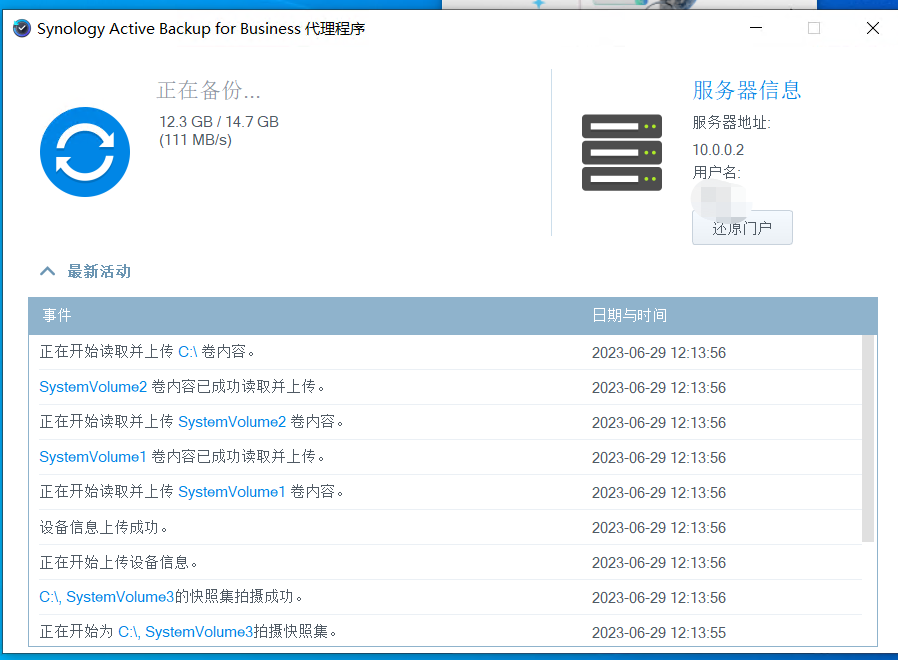Click the 12.3 GB / 14.7 GB progress text
Screen dimensions: 898x660
click(219, 122)
